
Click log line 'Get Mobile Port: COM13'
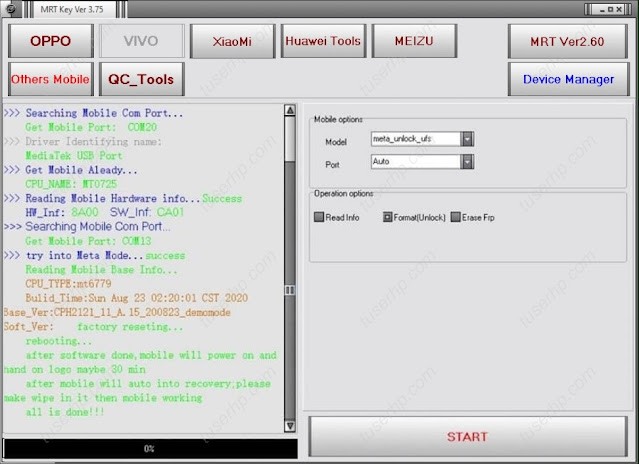[x=88, y=241]
